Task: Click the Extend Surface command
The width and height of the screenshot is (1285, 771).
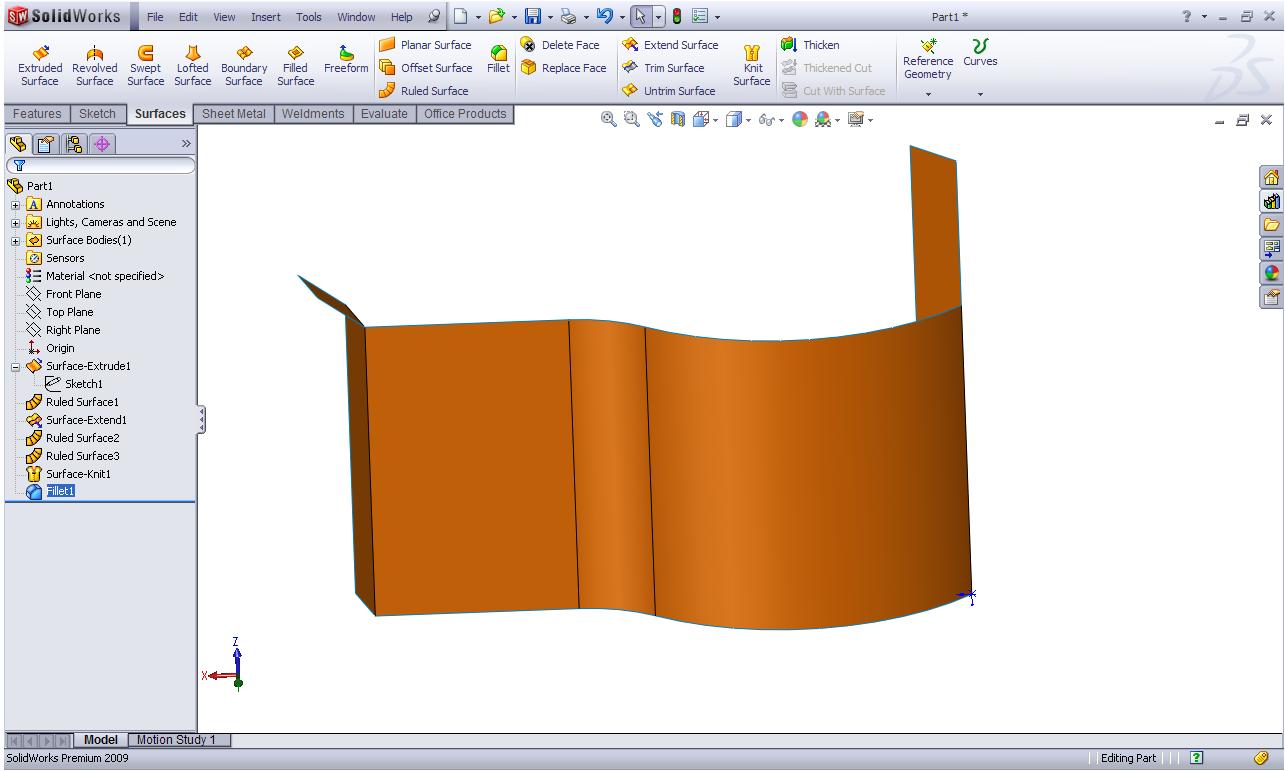Action: pyautogui.click(x=670, y=45)
